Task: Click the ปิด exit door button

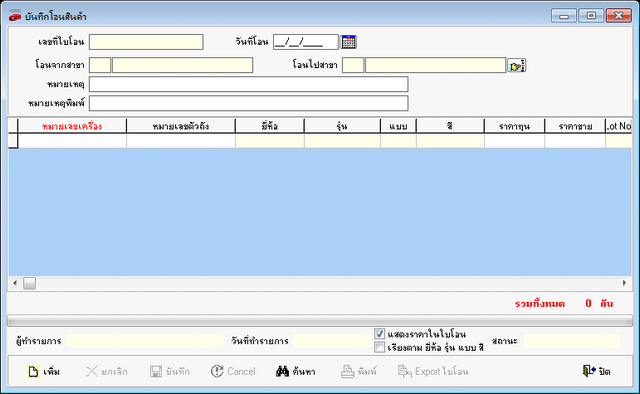Action: pyautogui.click(x=596, y=371)
